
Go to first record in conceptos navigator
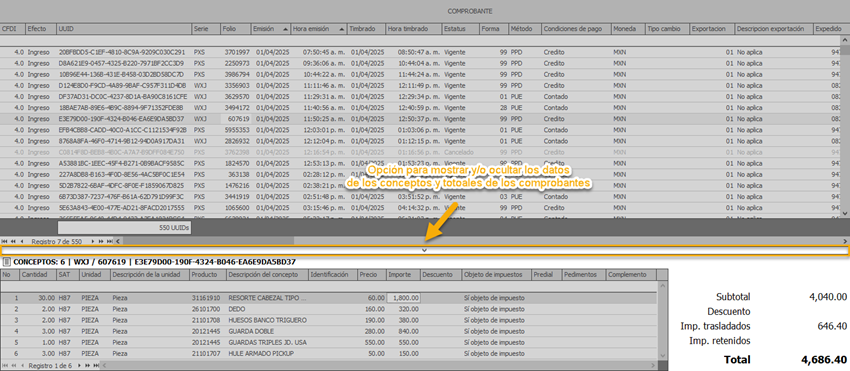[x=5, y=366]
